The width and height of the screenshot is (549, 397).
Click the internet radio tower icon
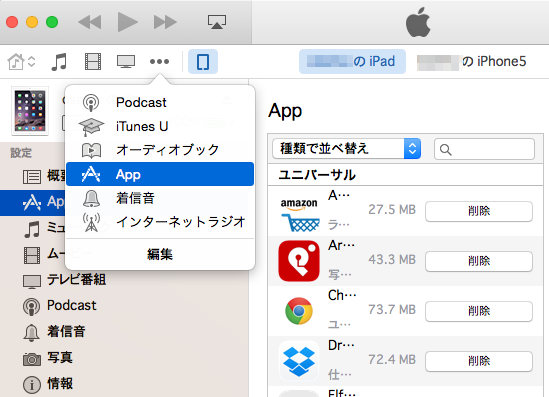point(91,222)
